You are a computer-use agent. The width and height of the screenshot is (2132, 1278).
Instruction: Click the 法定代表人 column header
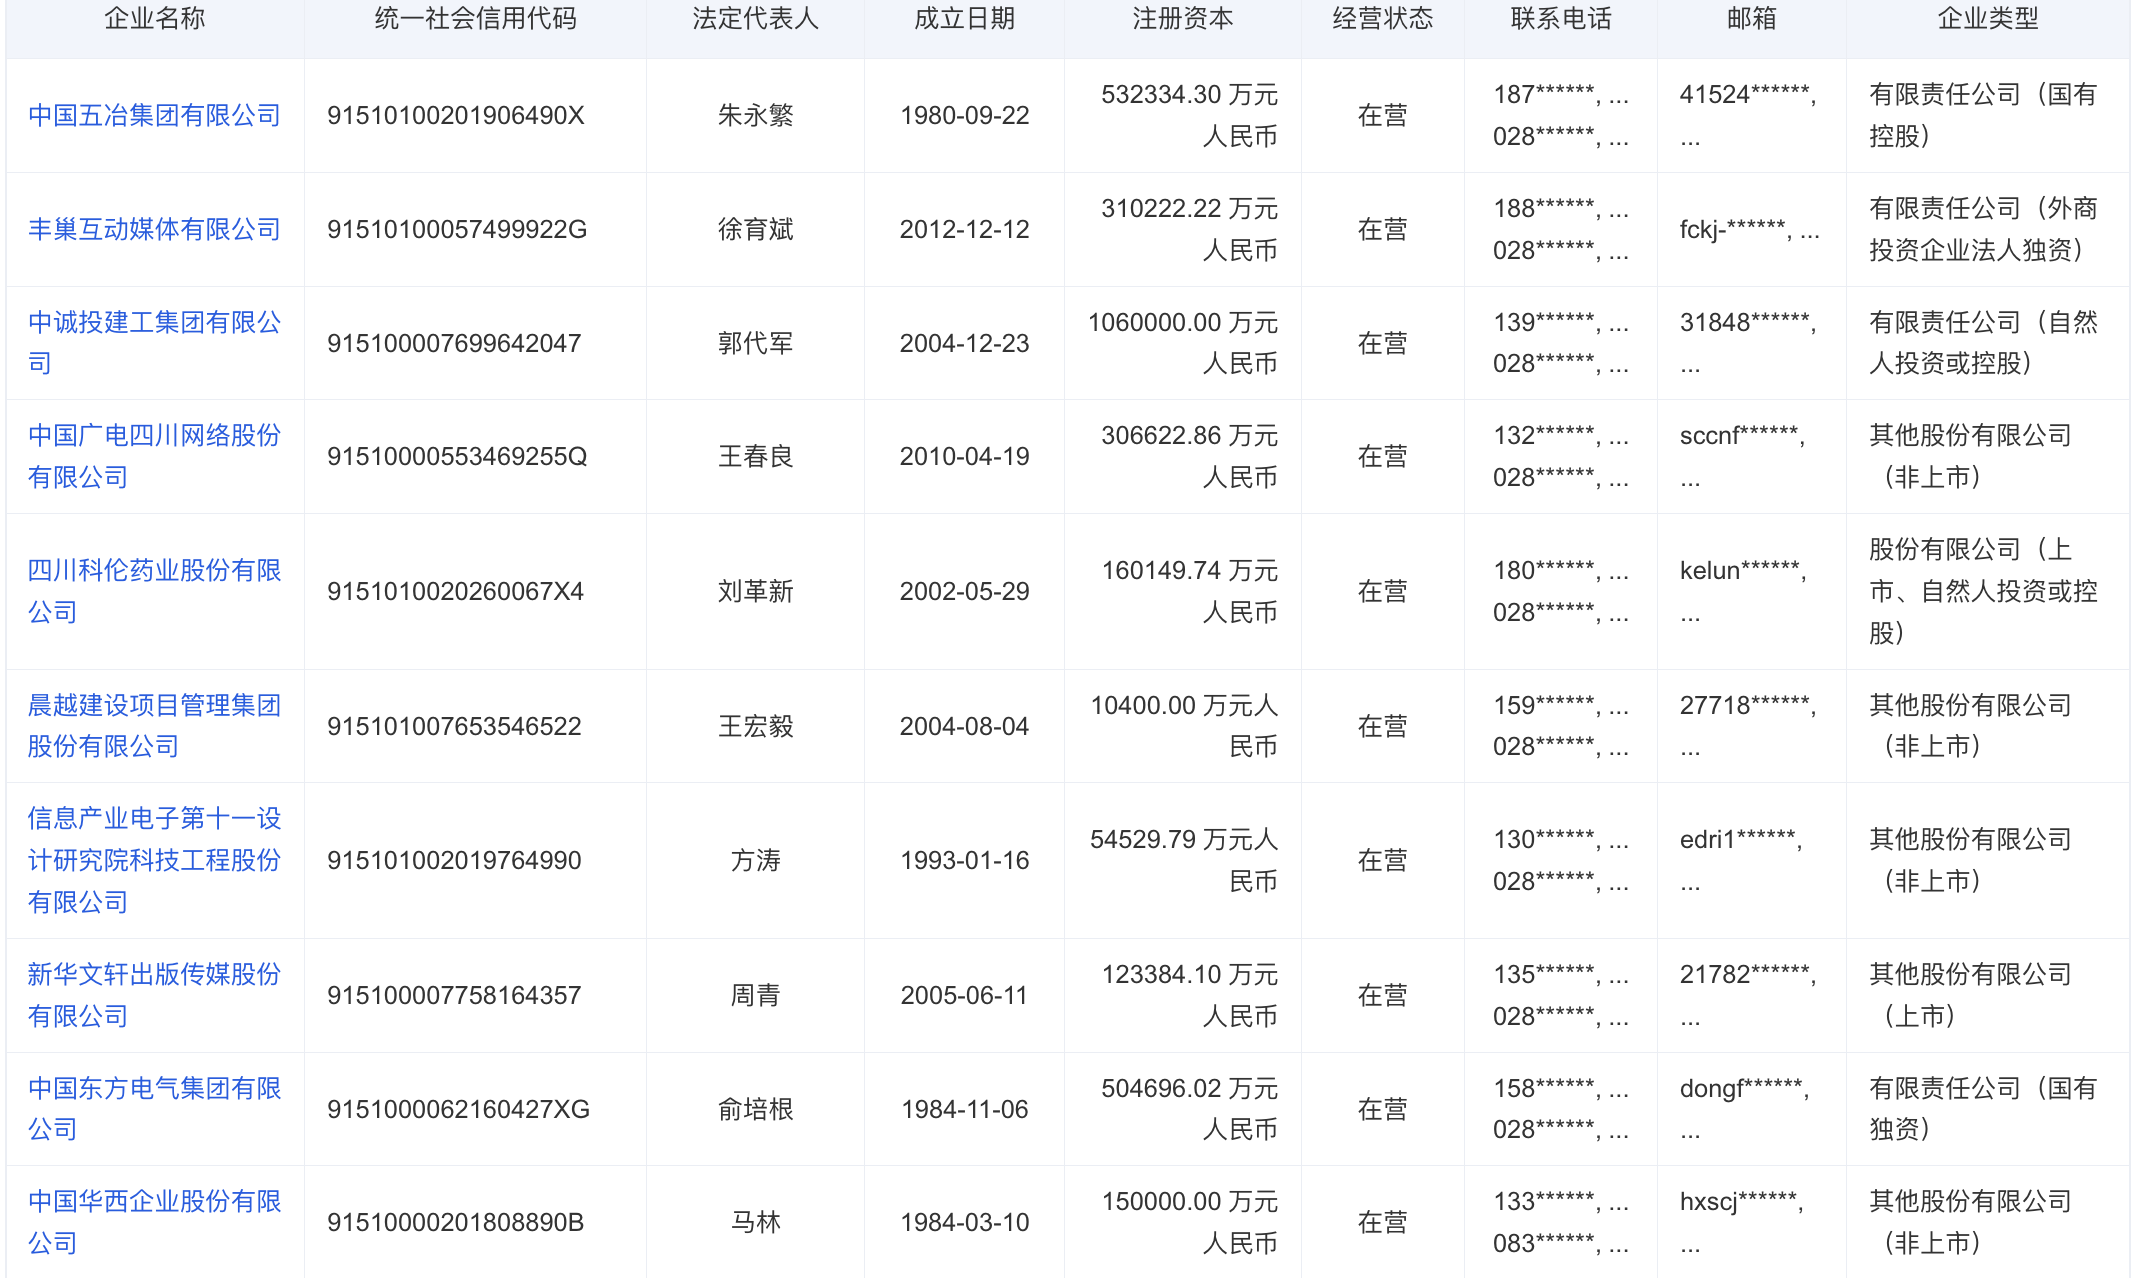755,18
